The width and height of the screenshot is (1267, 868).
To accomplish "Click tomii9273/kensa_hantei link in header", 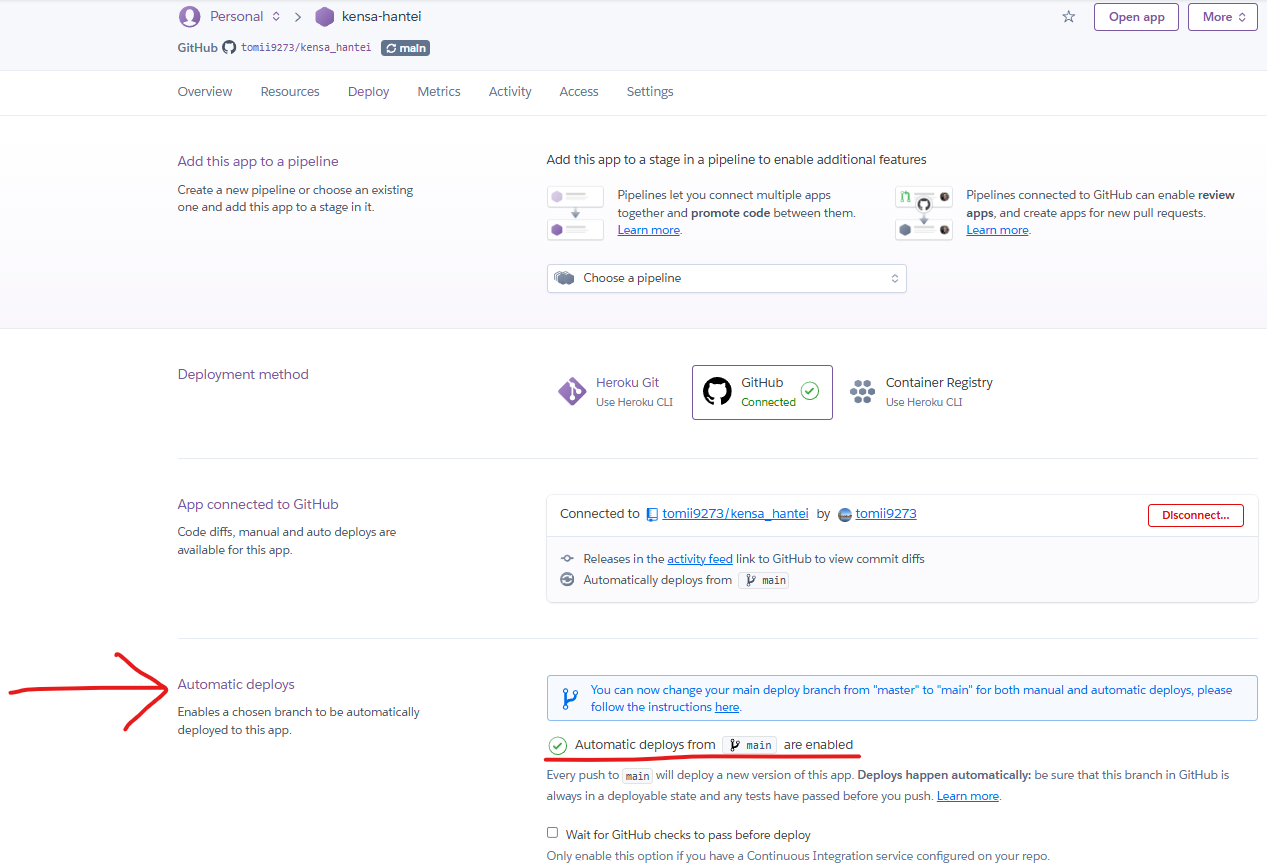I will point(306,47).
